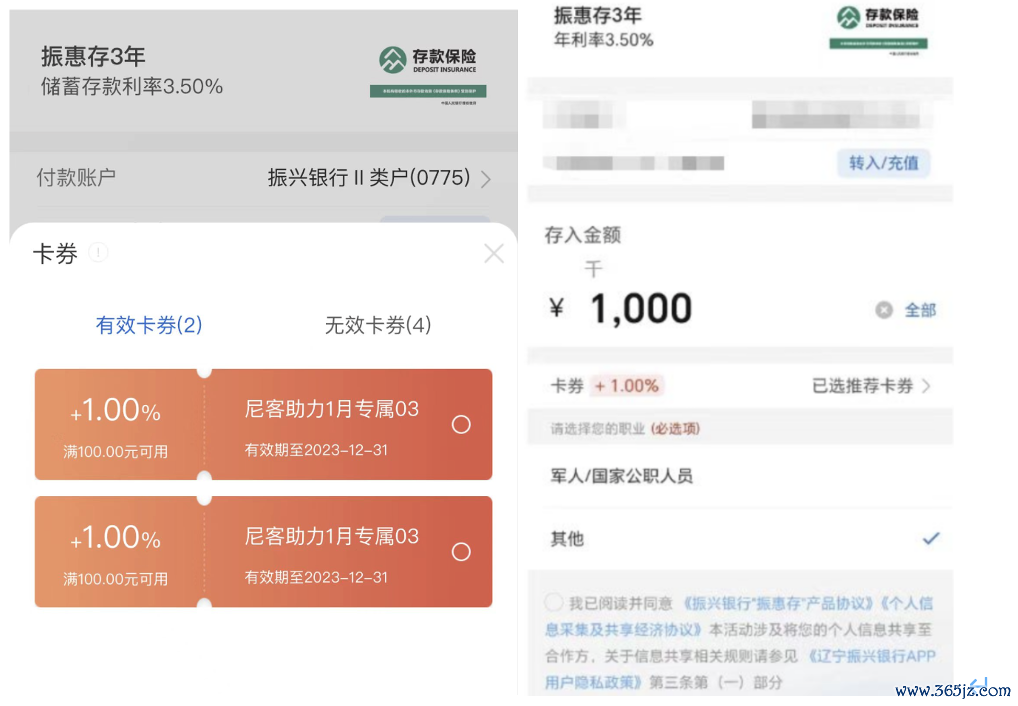
Task: Choose 军人/国家公职人员 as occupation
Action: click(x=740, y=476)
